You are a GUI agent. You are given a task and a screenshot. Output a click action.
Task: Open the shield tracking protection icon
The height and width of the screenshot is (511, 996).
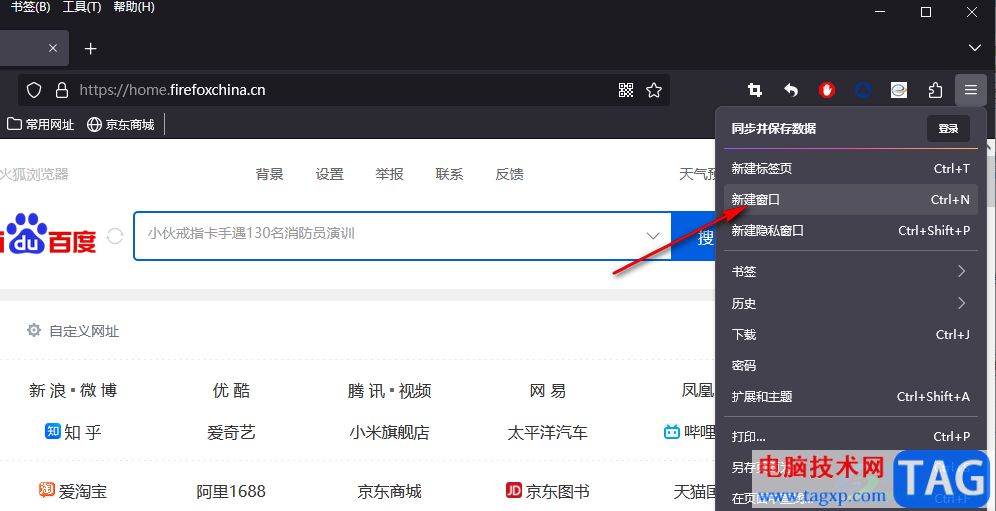(34, 90)
